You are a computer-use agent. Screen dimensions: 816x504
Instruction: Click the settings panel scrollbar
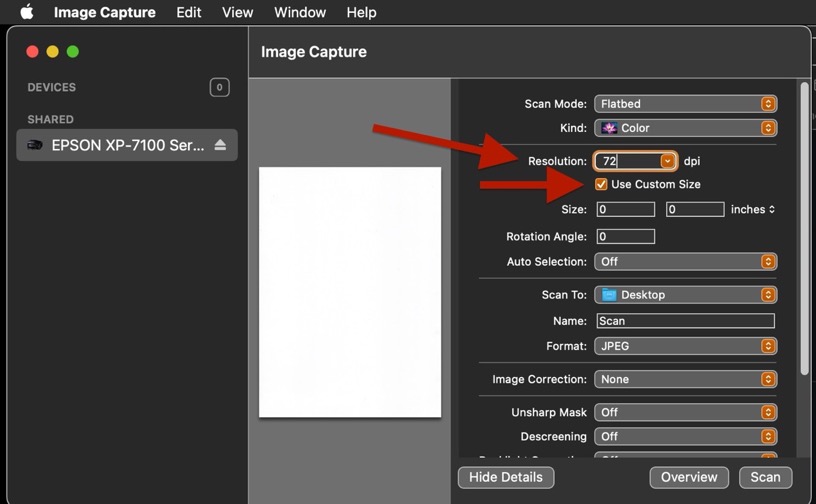click(x=805, y=228)
